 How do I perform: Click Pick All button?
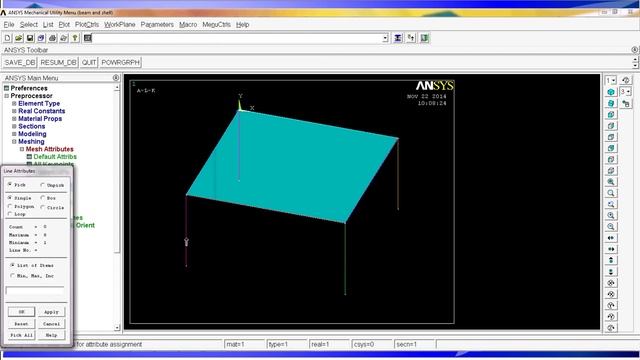22,335
